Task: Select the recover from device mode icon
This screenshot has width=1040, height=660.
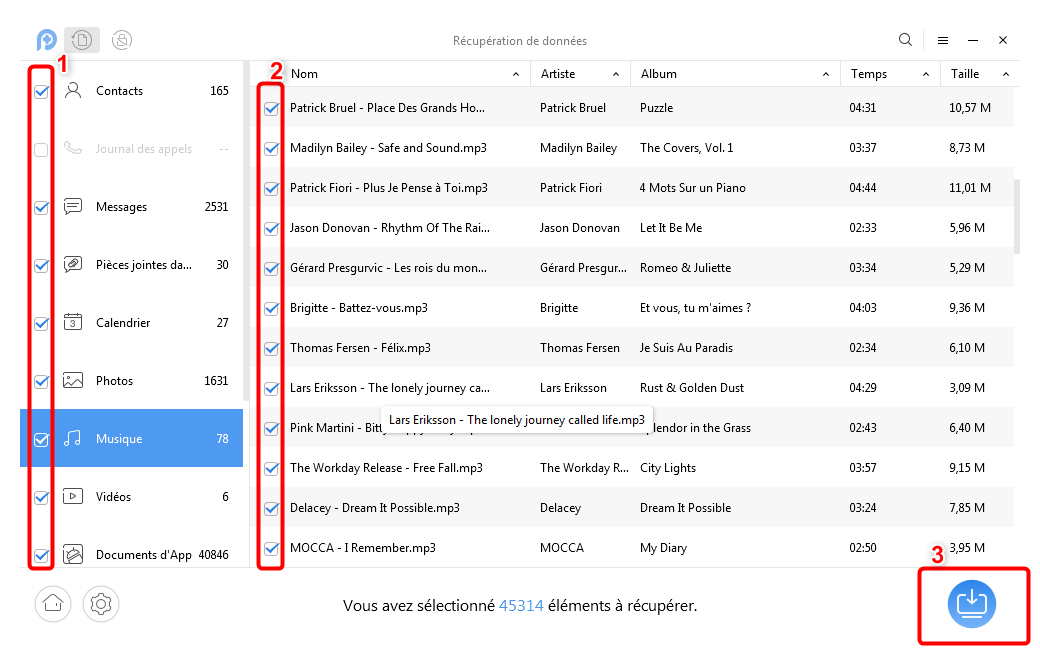Action: click(82, 40)
